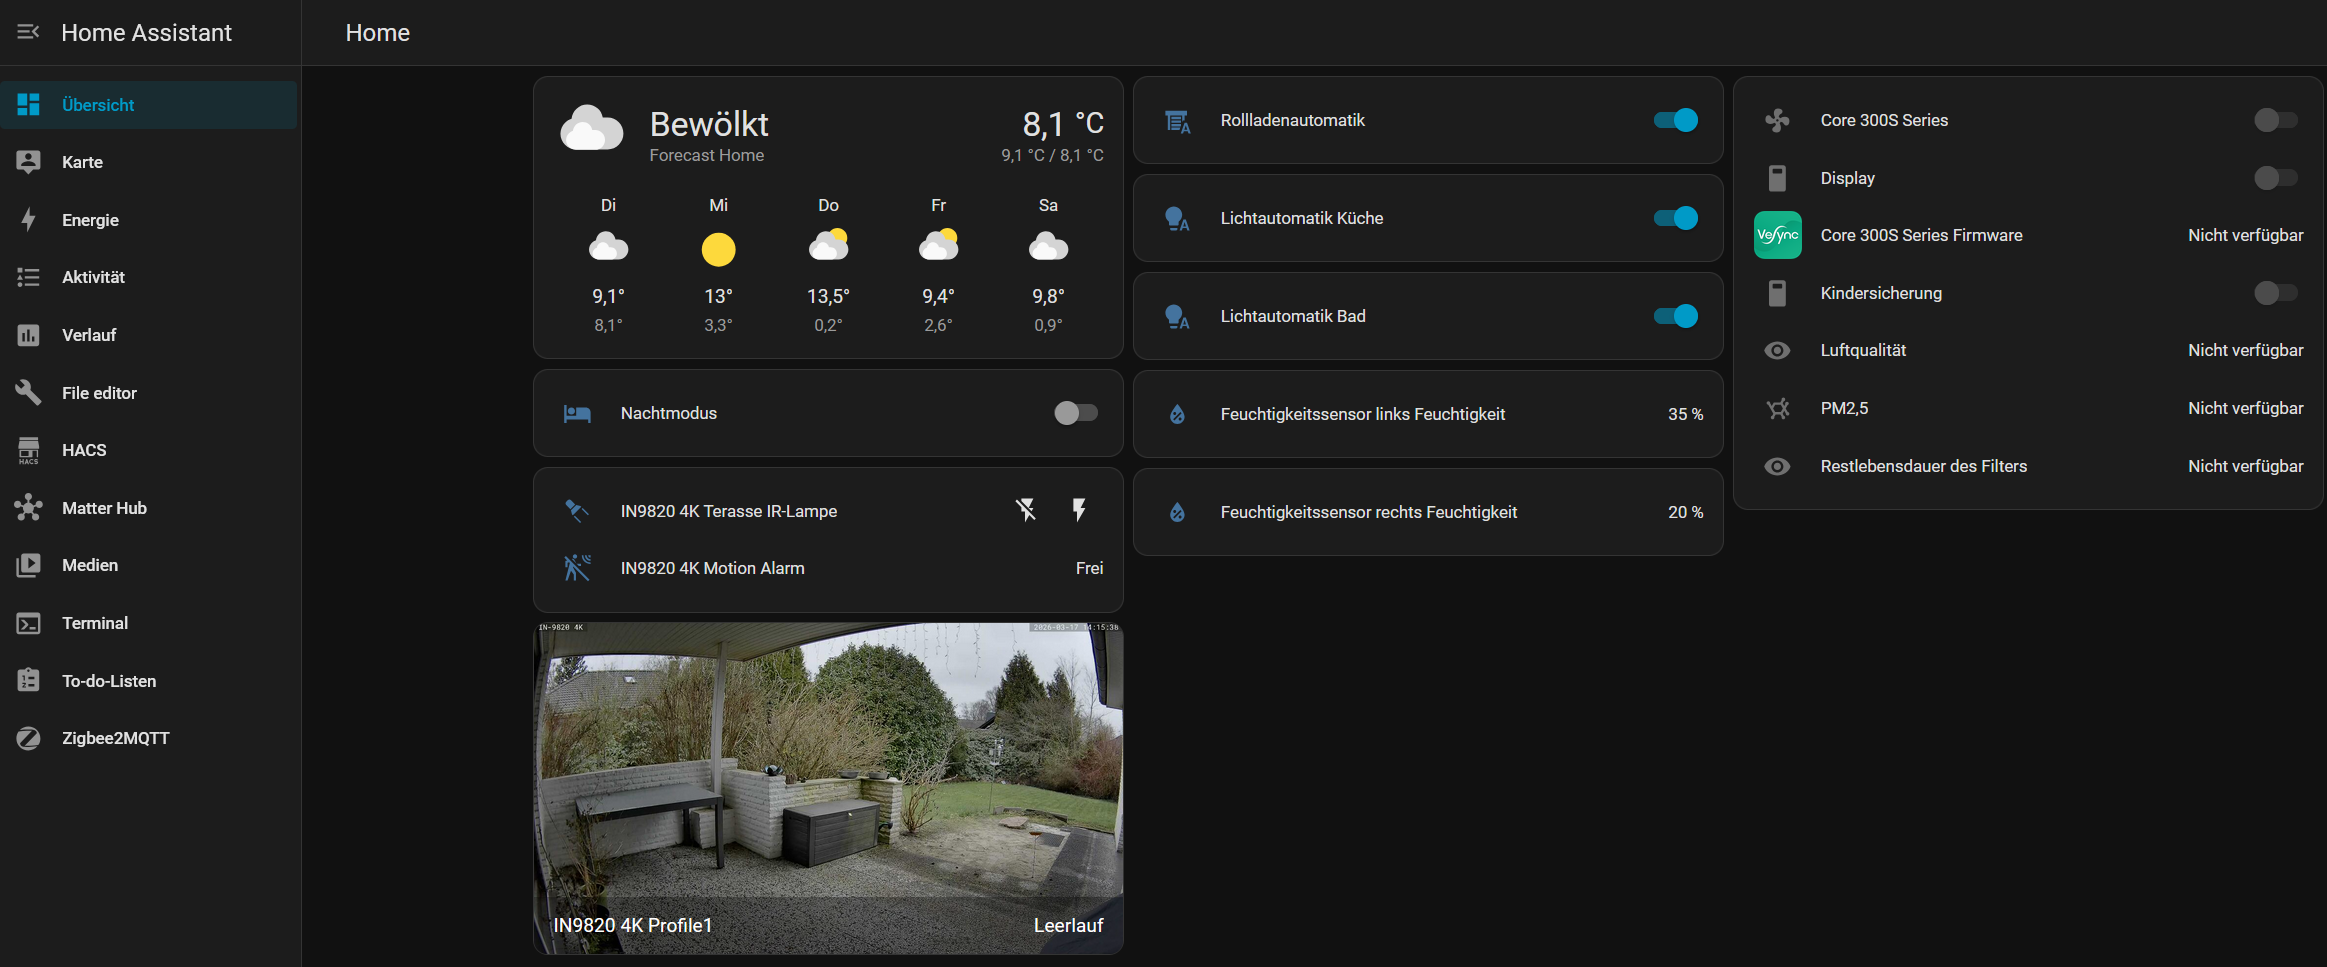The width and height of the screenshot is (2327, 967).
Task: Click the Luftqualität eye icon
Action: 1777,350
